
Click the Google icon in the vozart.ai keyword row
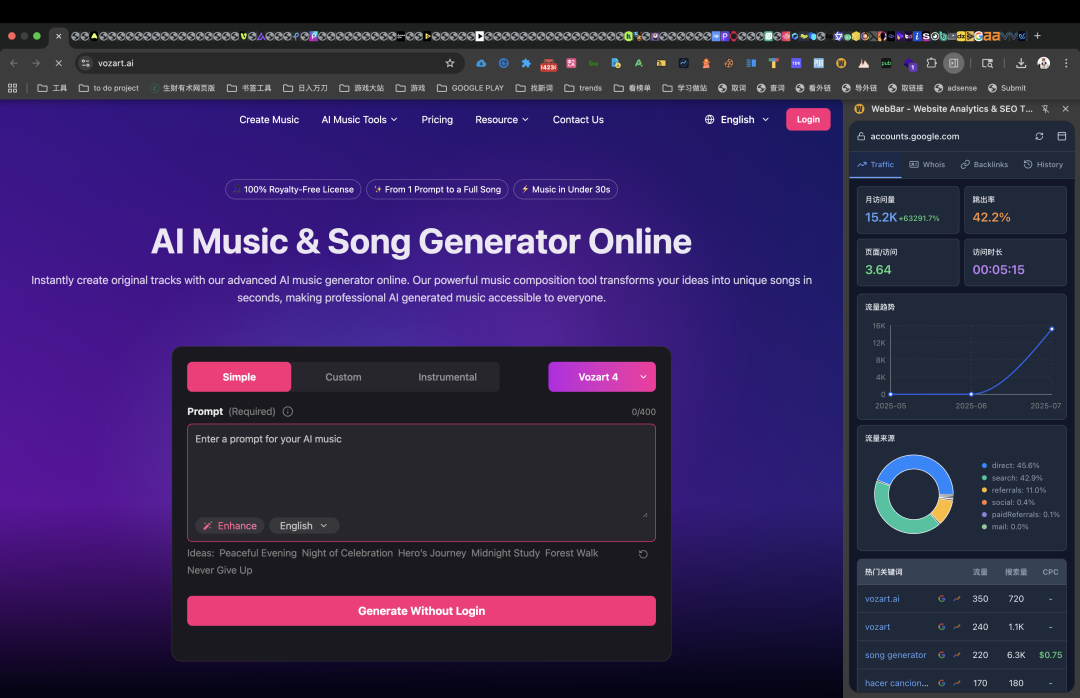(x=942, y=599)
